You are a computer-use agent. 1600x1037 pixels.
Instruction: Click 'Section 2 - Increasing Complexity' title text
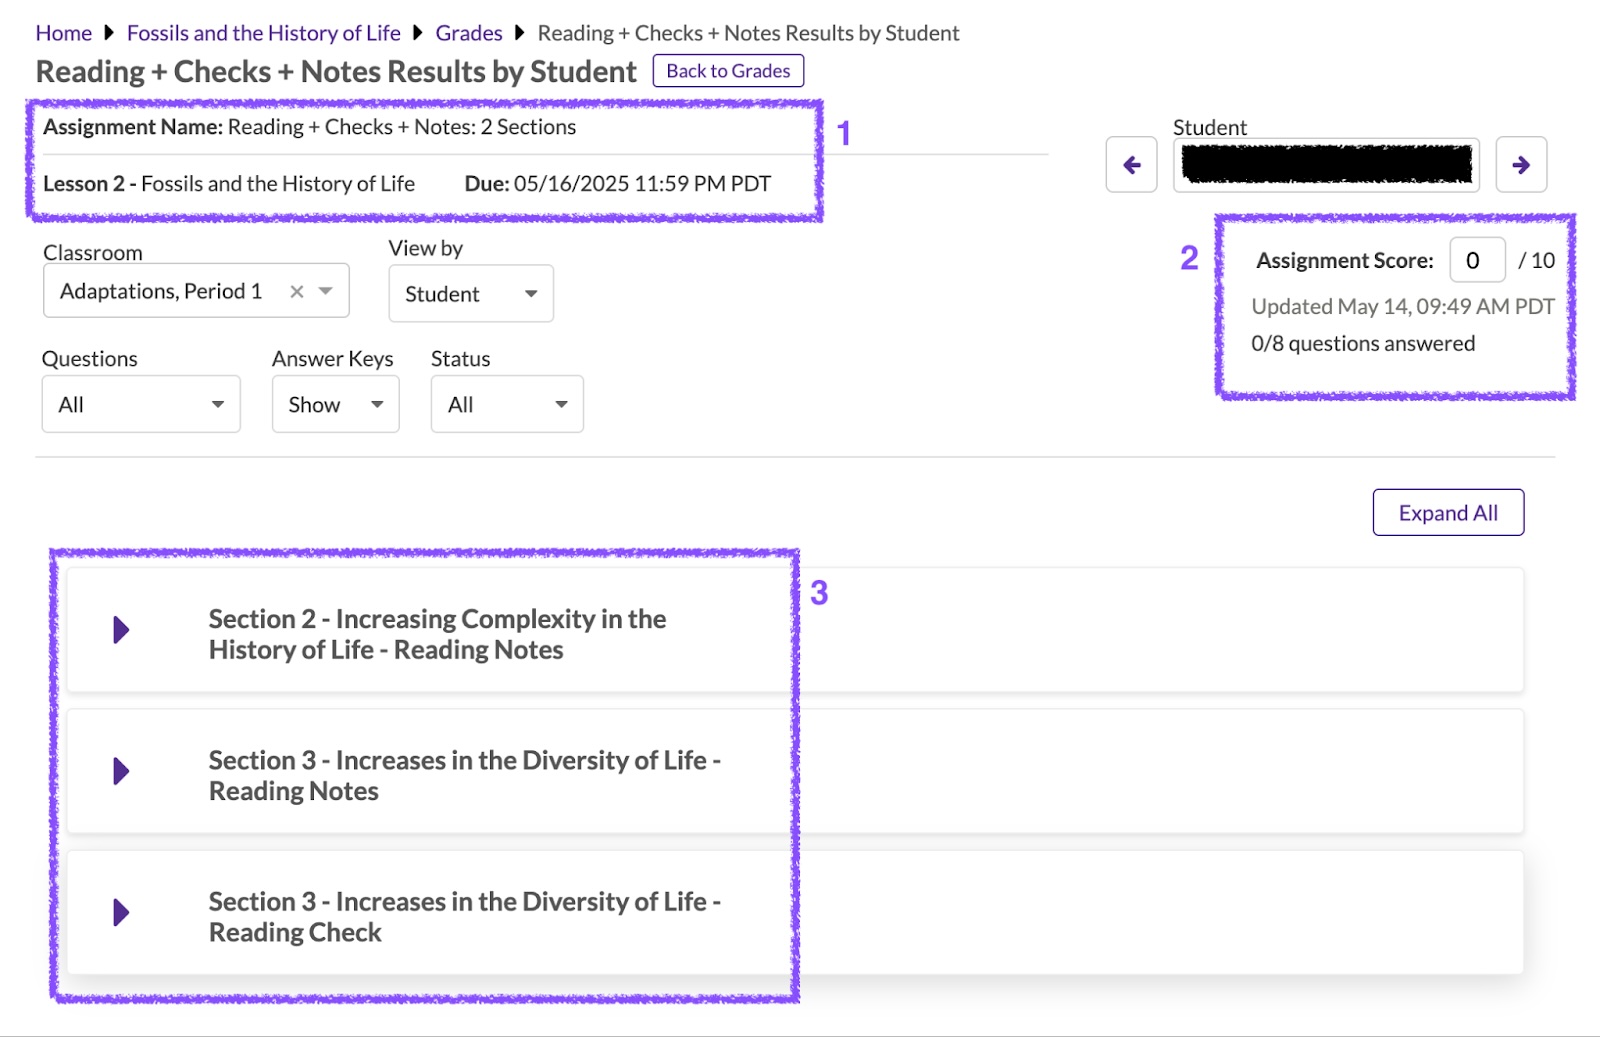point(437,634)
